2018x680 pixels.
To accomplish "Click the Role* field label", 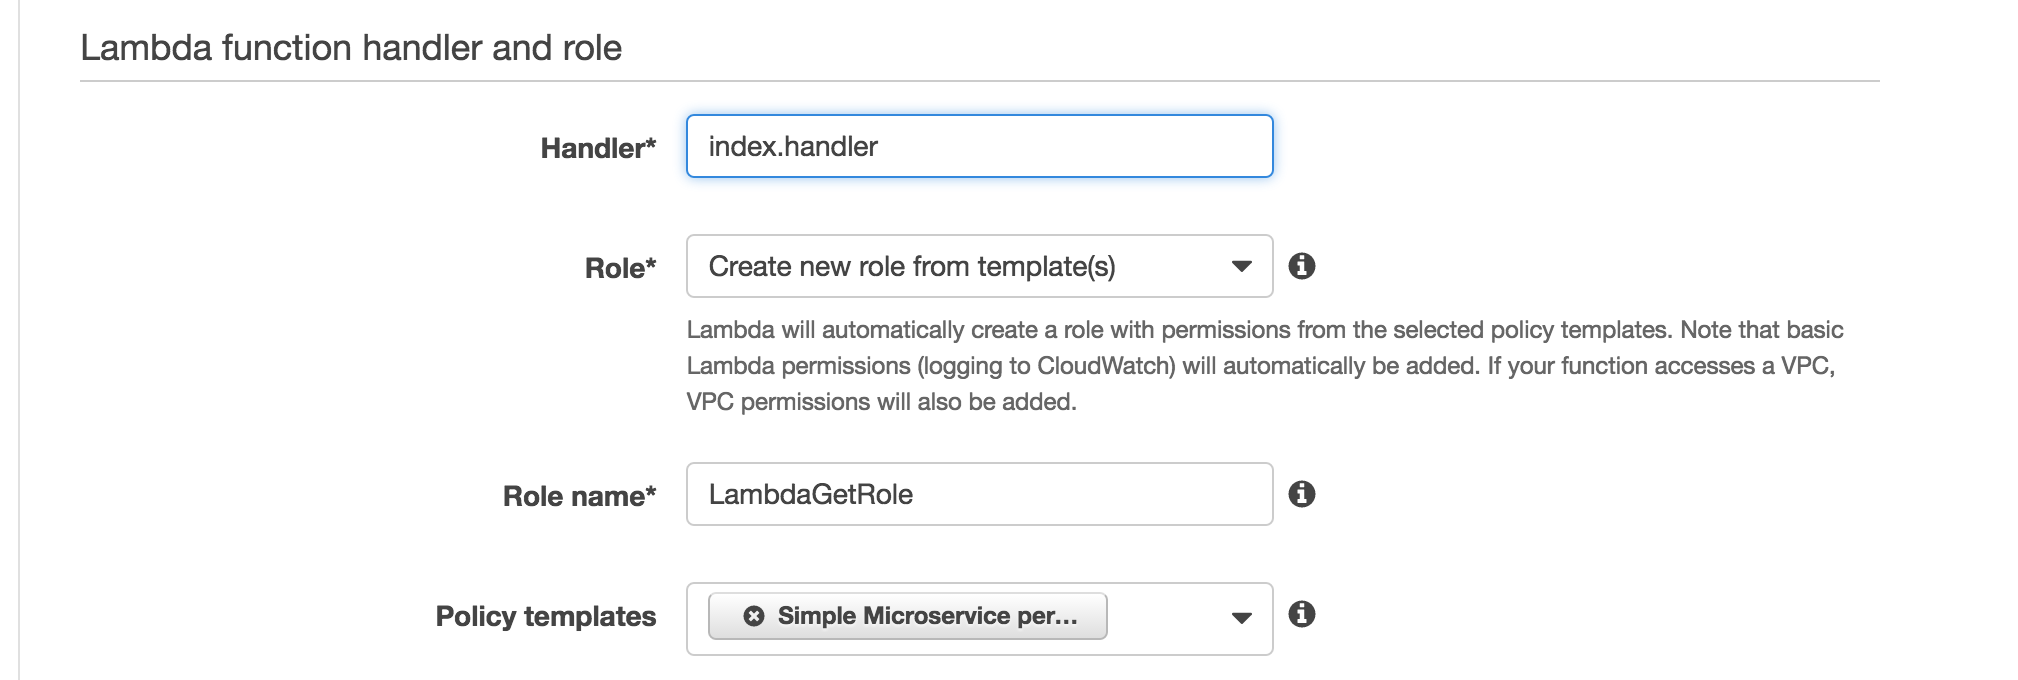I will tap(621, 266).
